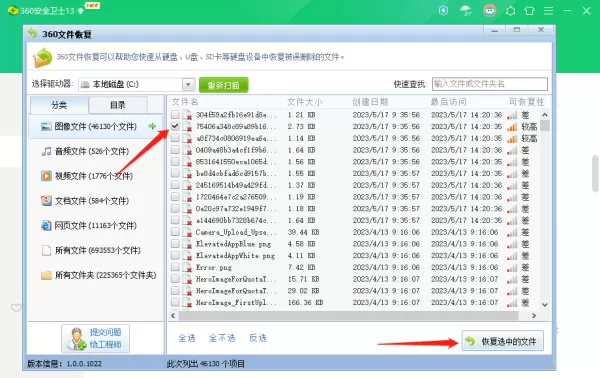Viewport: 600px width, 378px height.
Task: Click the web page category icon
Action: 46,225
